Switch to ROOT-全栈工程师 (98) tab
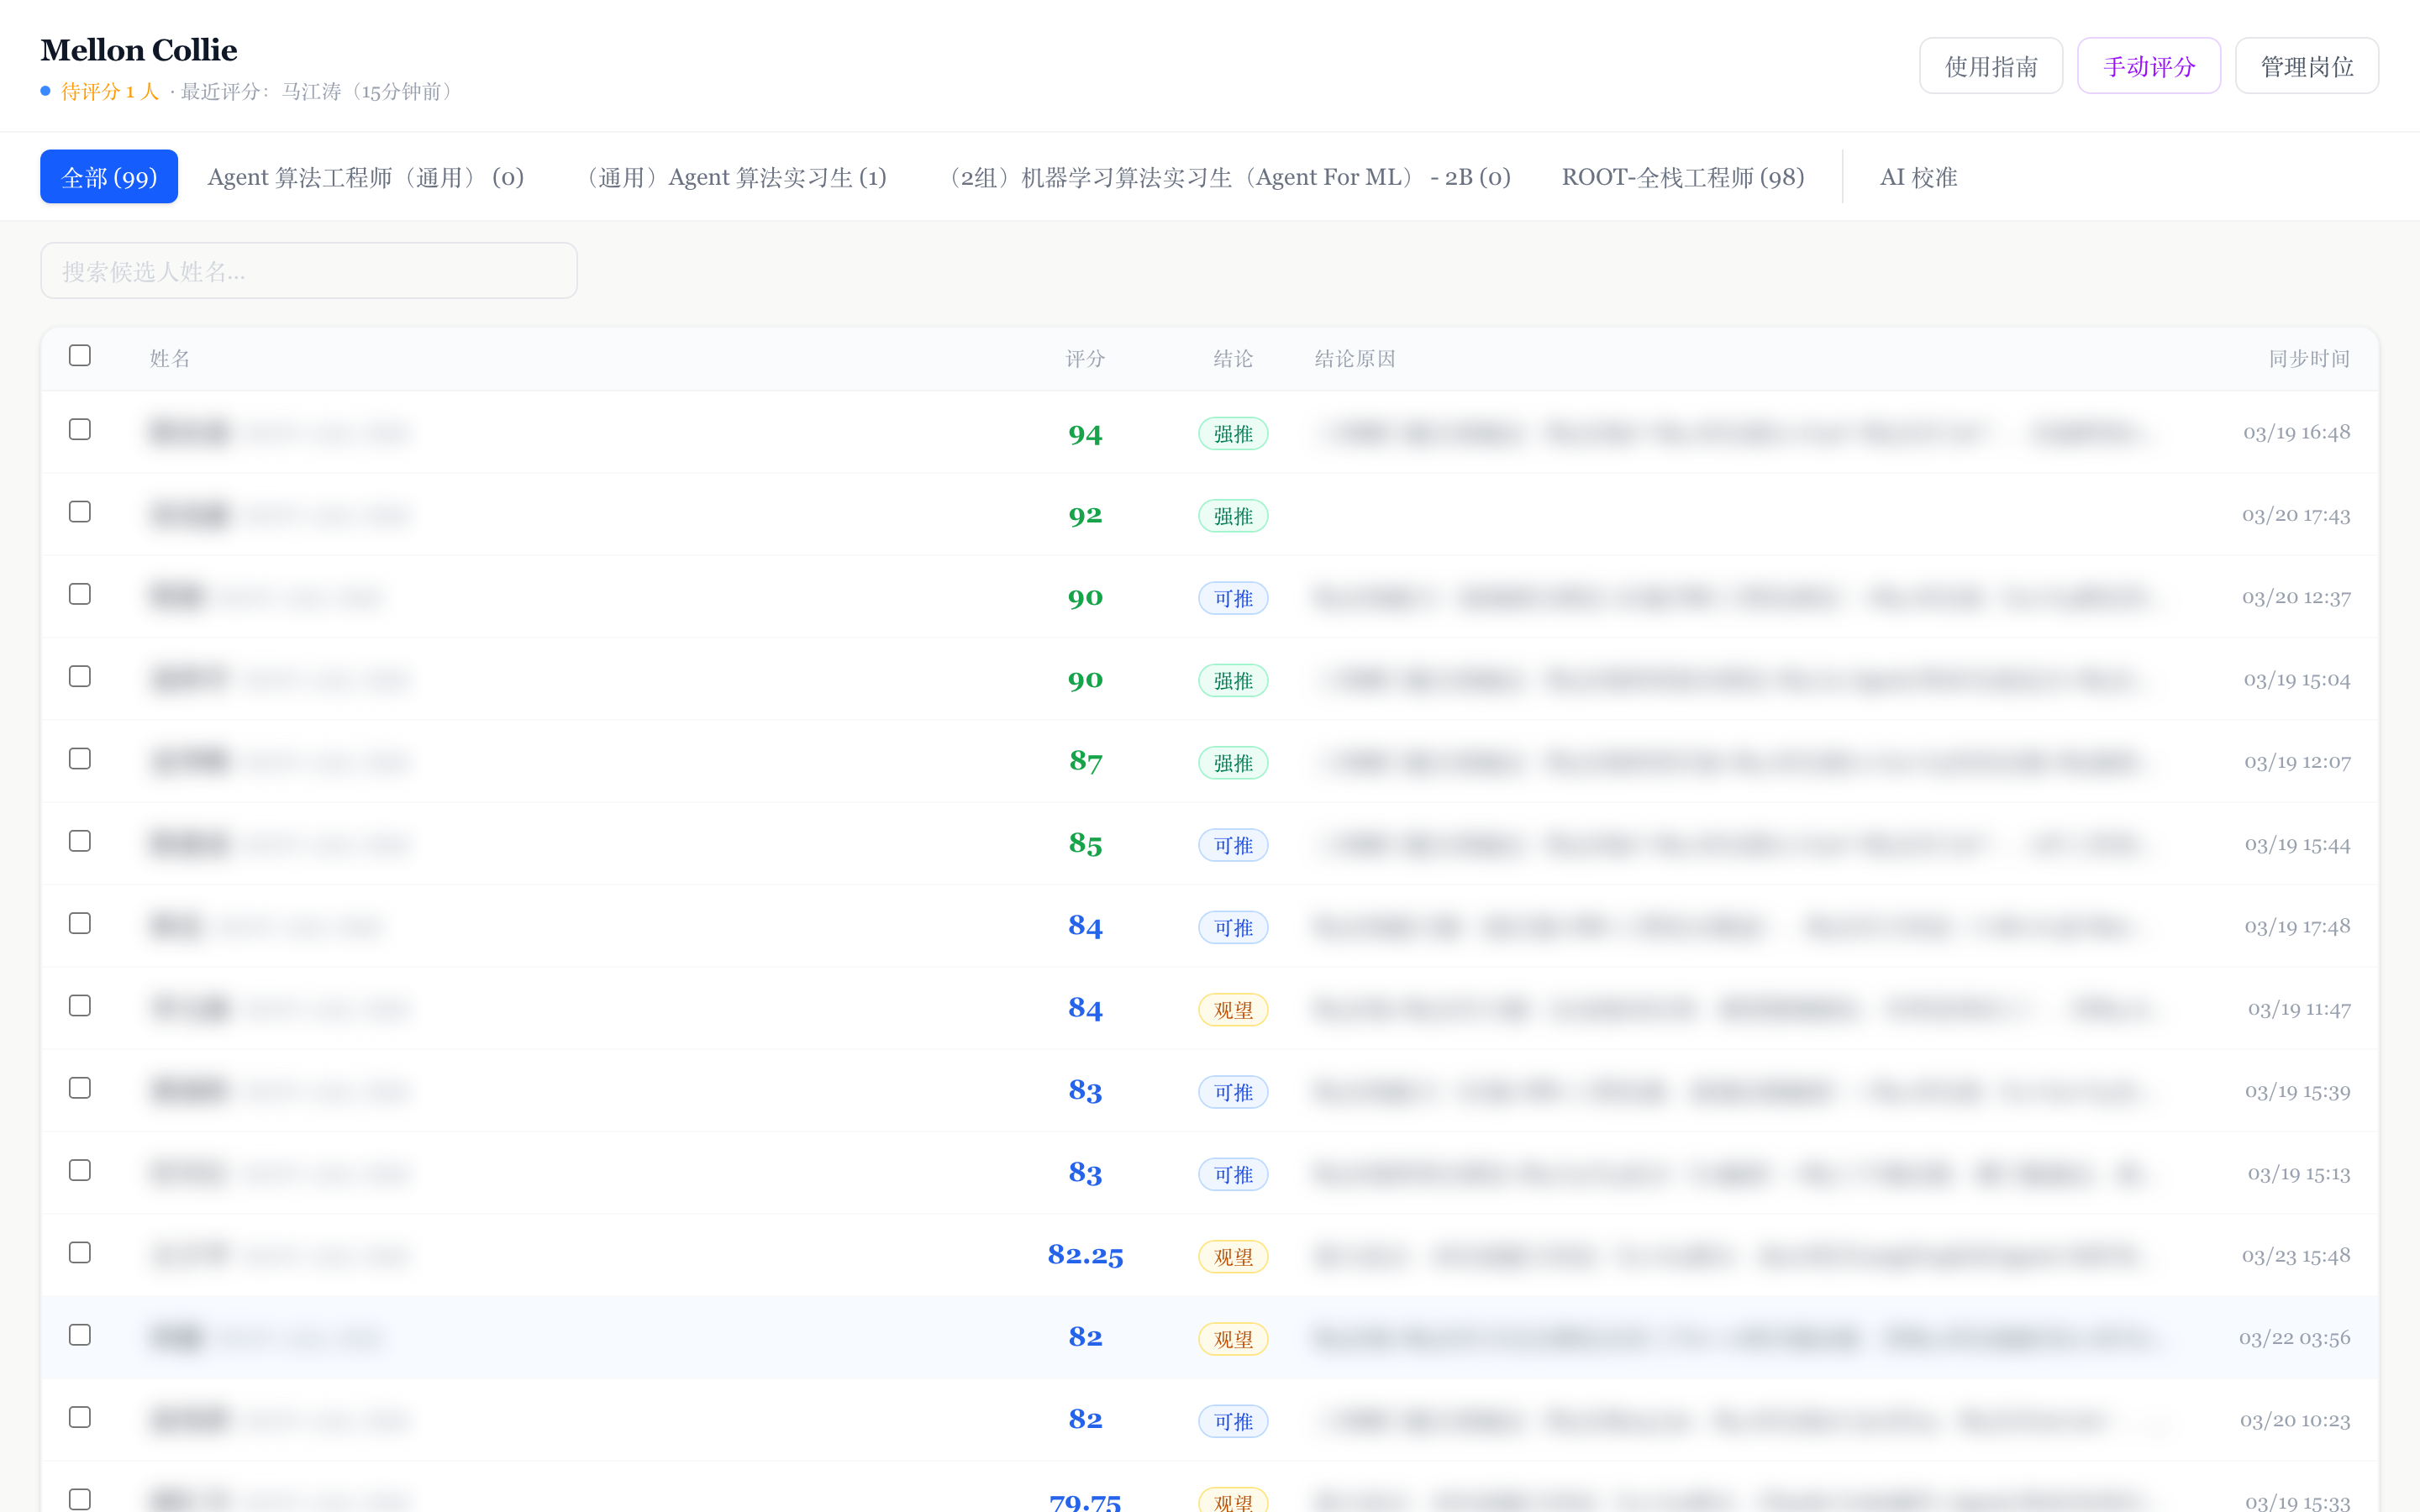Viewport: 2420px width, 1512px height. pyautogui.click(x=1682, y=177)
